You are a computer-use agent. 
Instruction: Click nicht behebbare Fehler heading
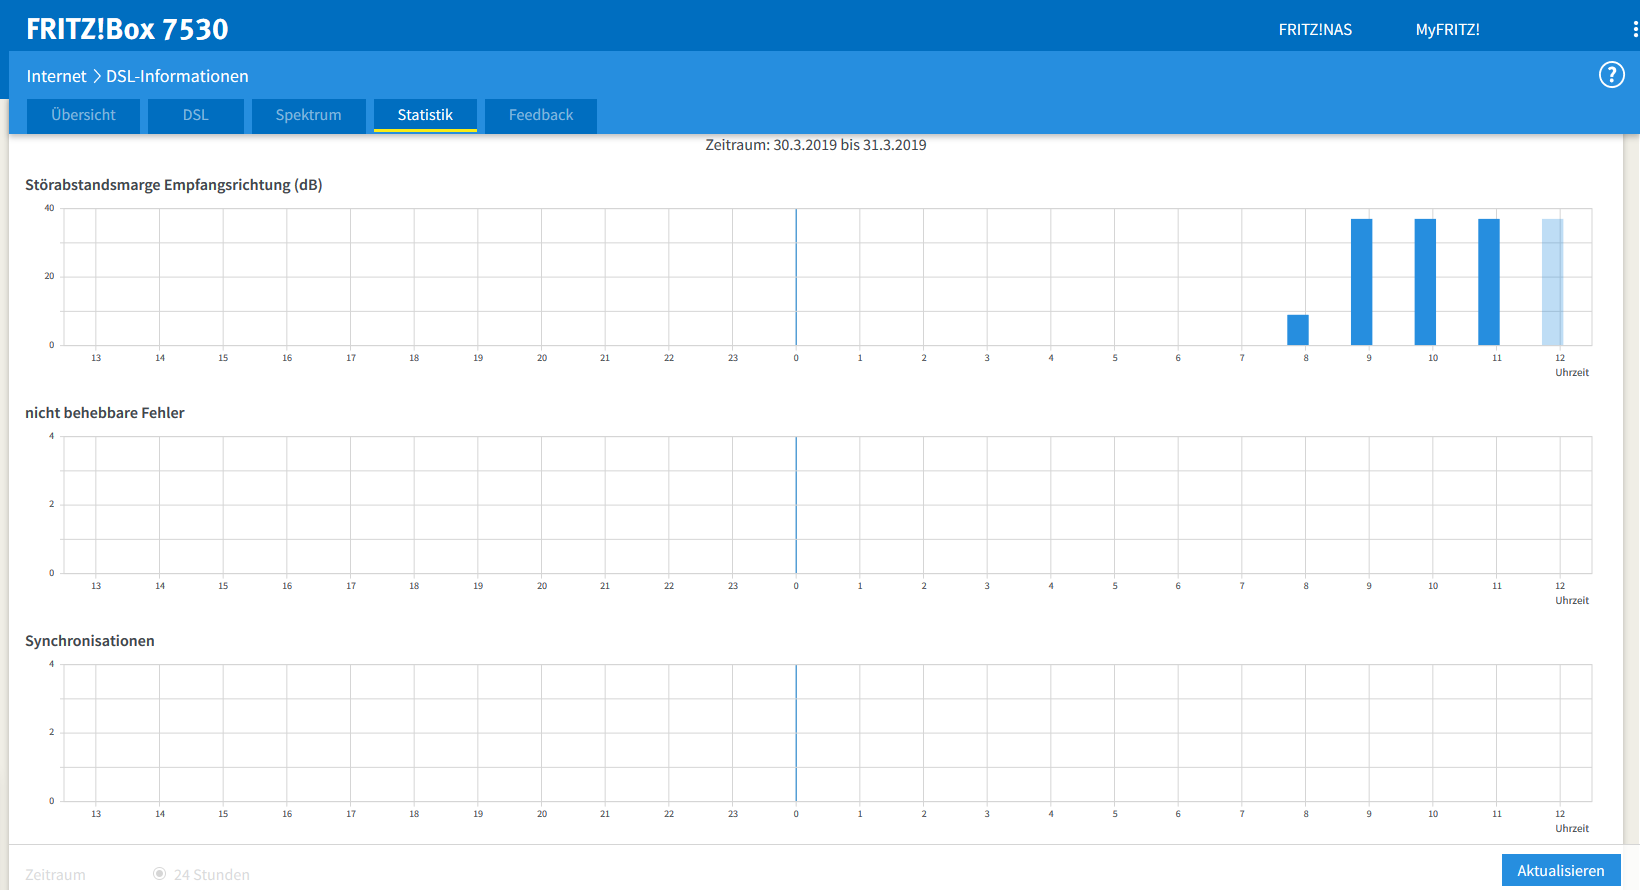[105, 413]
